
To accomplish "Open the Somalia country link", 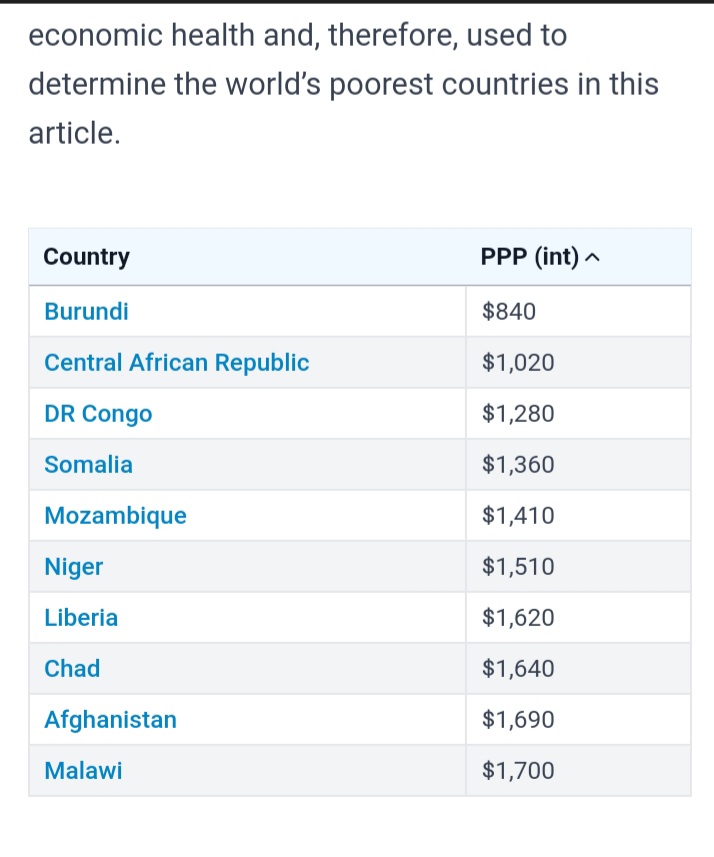I will pos(89,465).
